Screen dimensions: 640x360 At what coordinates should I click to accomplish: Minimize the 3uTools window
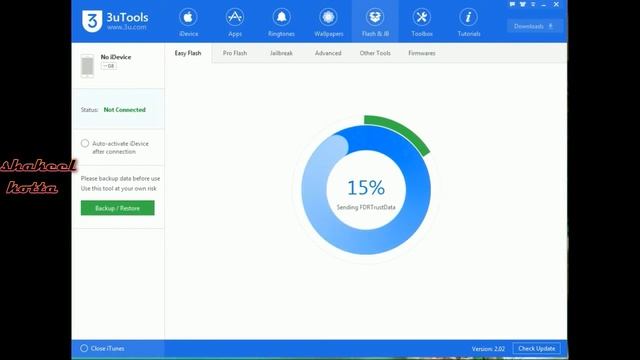544,4
